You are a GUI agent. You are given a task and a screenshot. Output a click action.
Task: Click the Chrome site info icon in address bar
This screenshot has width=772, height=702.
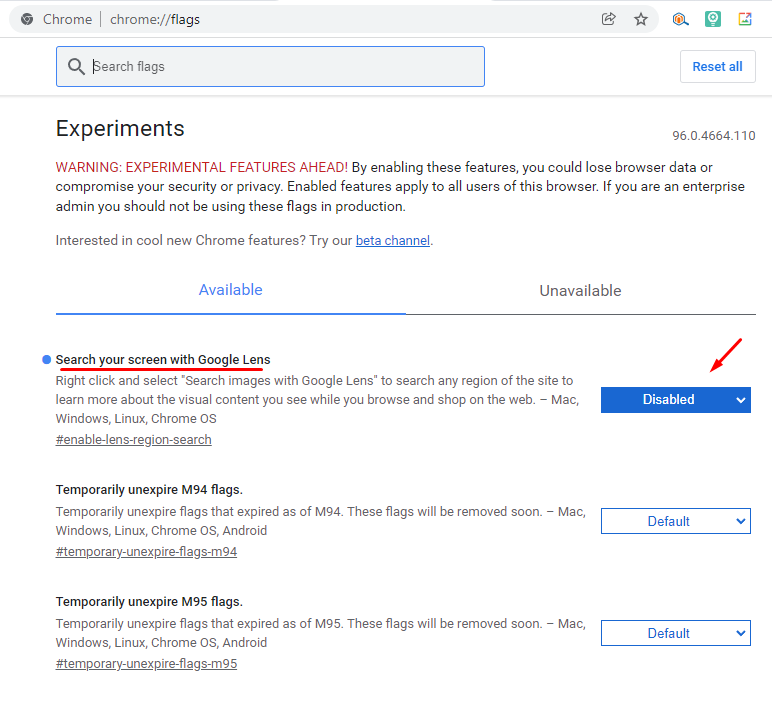pos(27,19)
